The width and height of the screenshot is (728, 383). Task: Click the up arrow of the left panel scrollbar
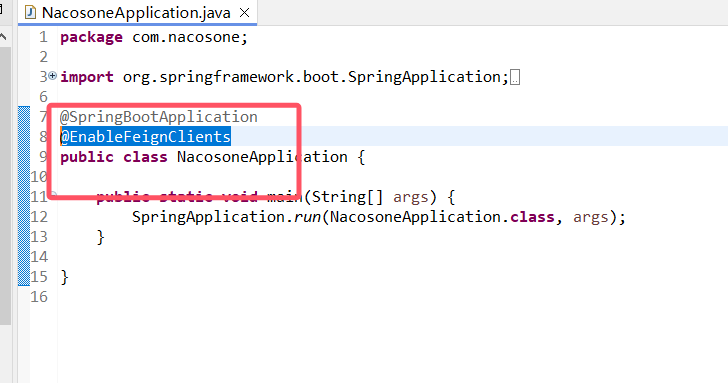coord(3,37)
